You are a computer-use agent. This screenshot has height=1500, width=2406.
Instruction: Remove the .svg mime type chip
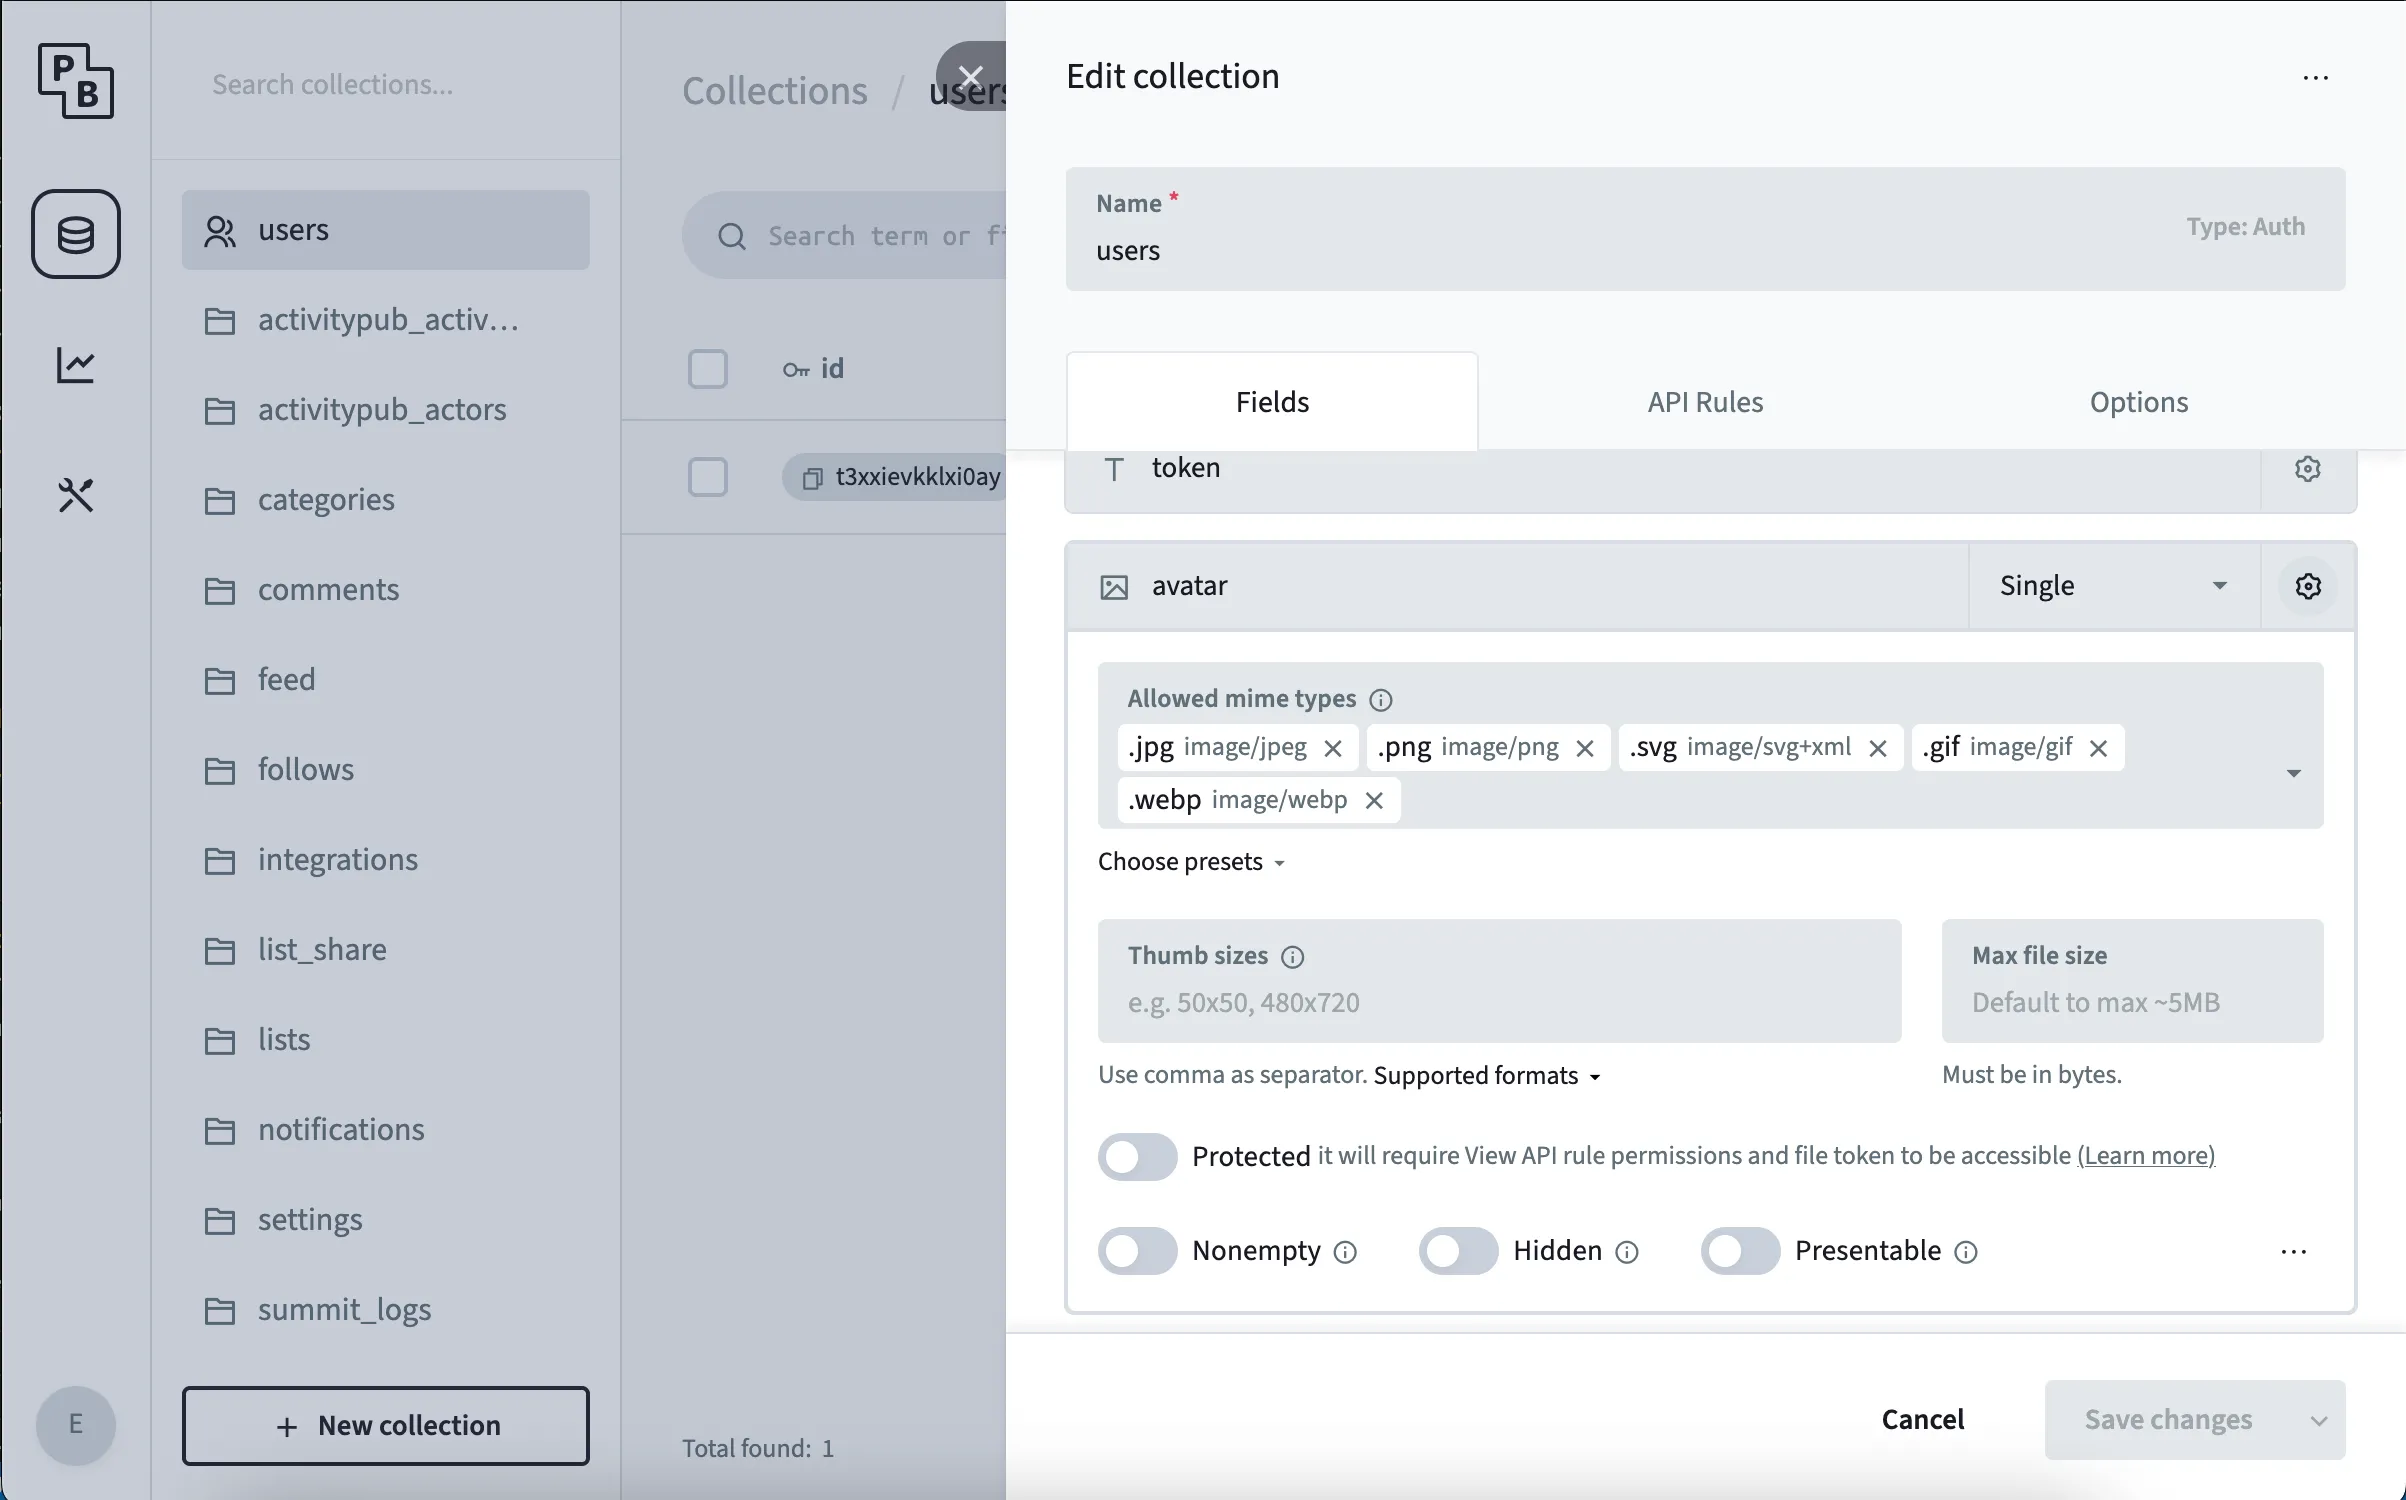tap(1878, 748)
